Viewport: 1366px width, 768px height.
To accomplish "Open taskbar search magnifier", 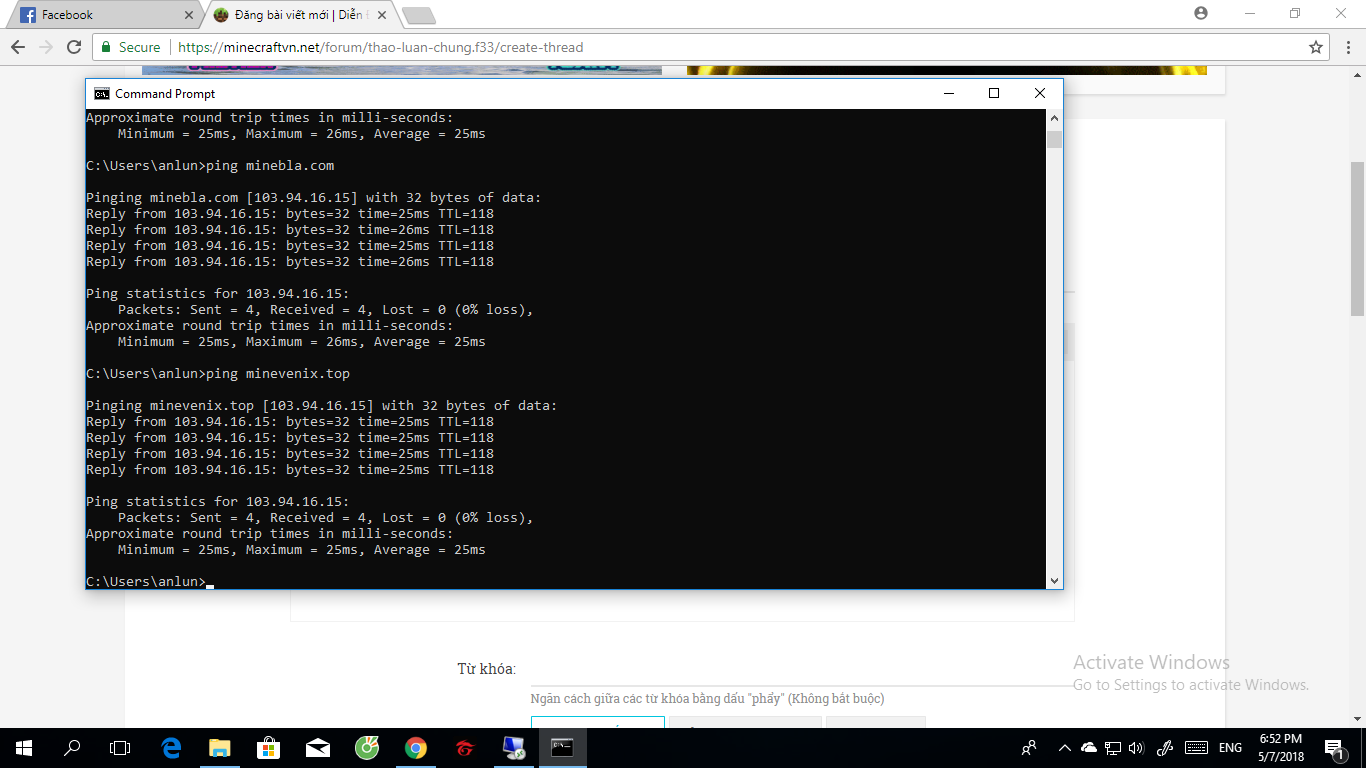I will click(x=72, y=747).
